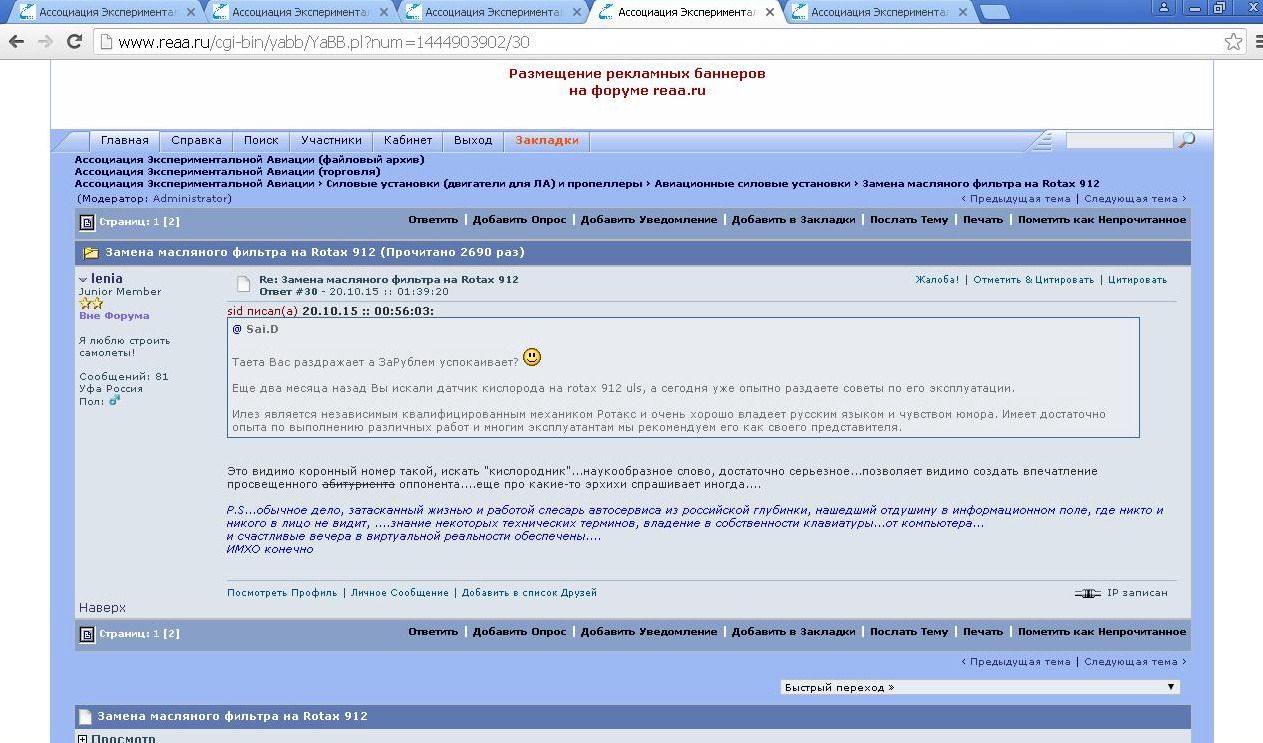Click Administrator moderator link
Image resolution: width=1263 pixels, height=743 pixels.
pyautogui.click(x=191, y=199)
